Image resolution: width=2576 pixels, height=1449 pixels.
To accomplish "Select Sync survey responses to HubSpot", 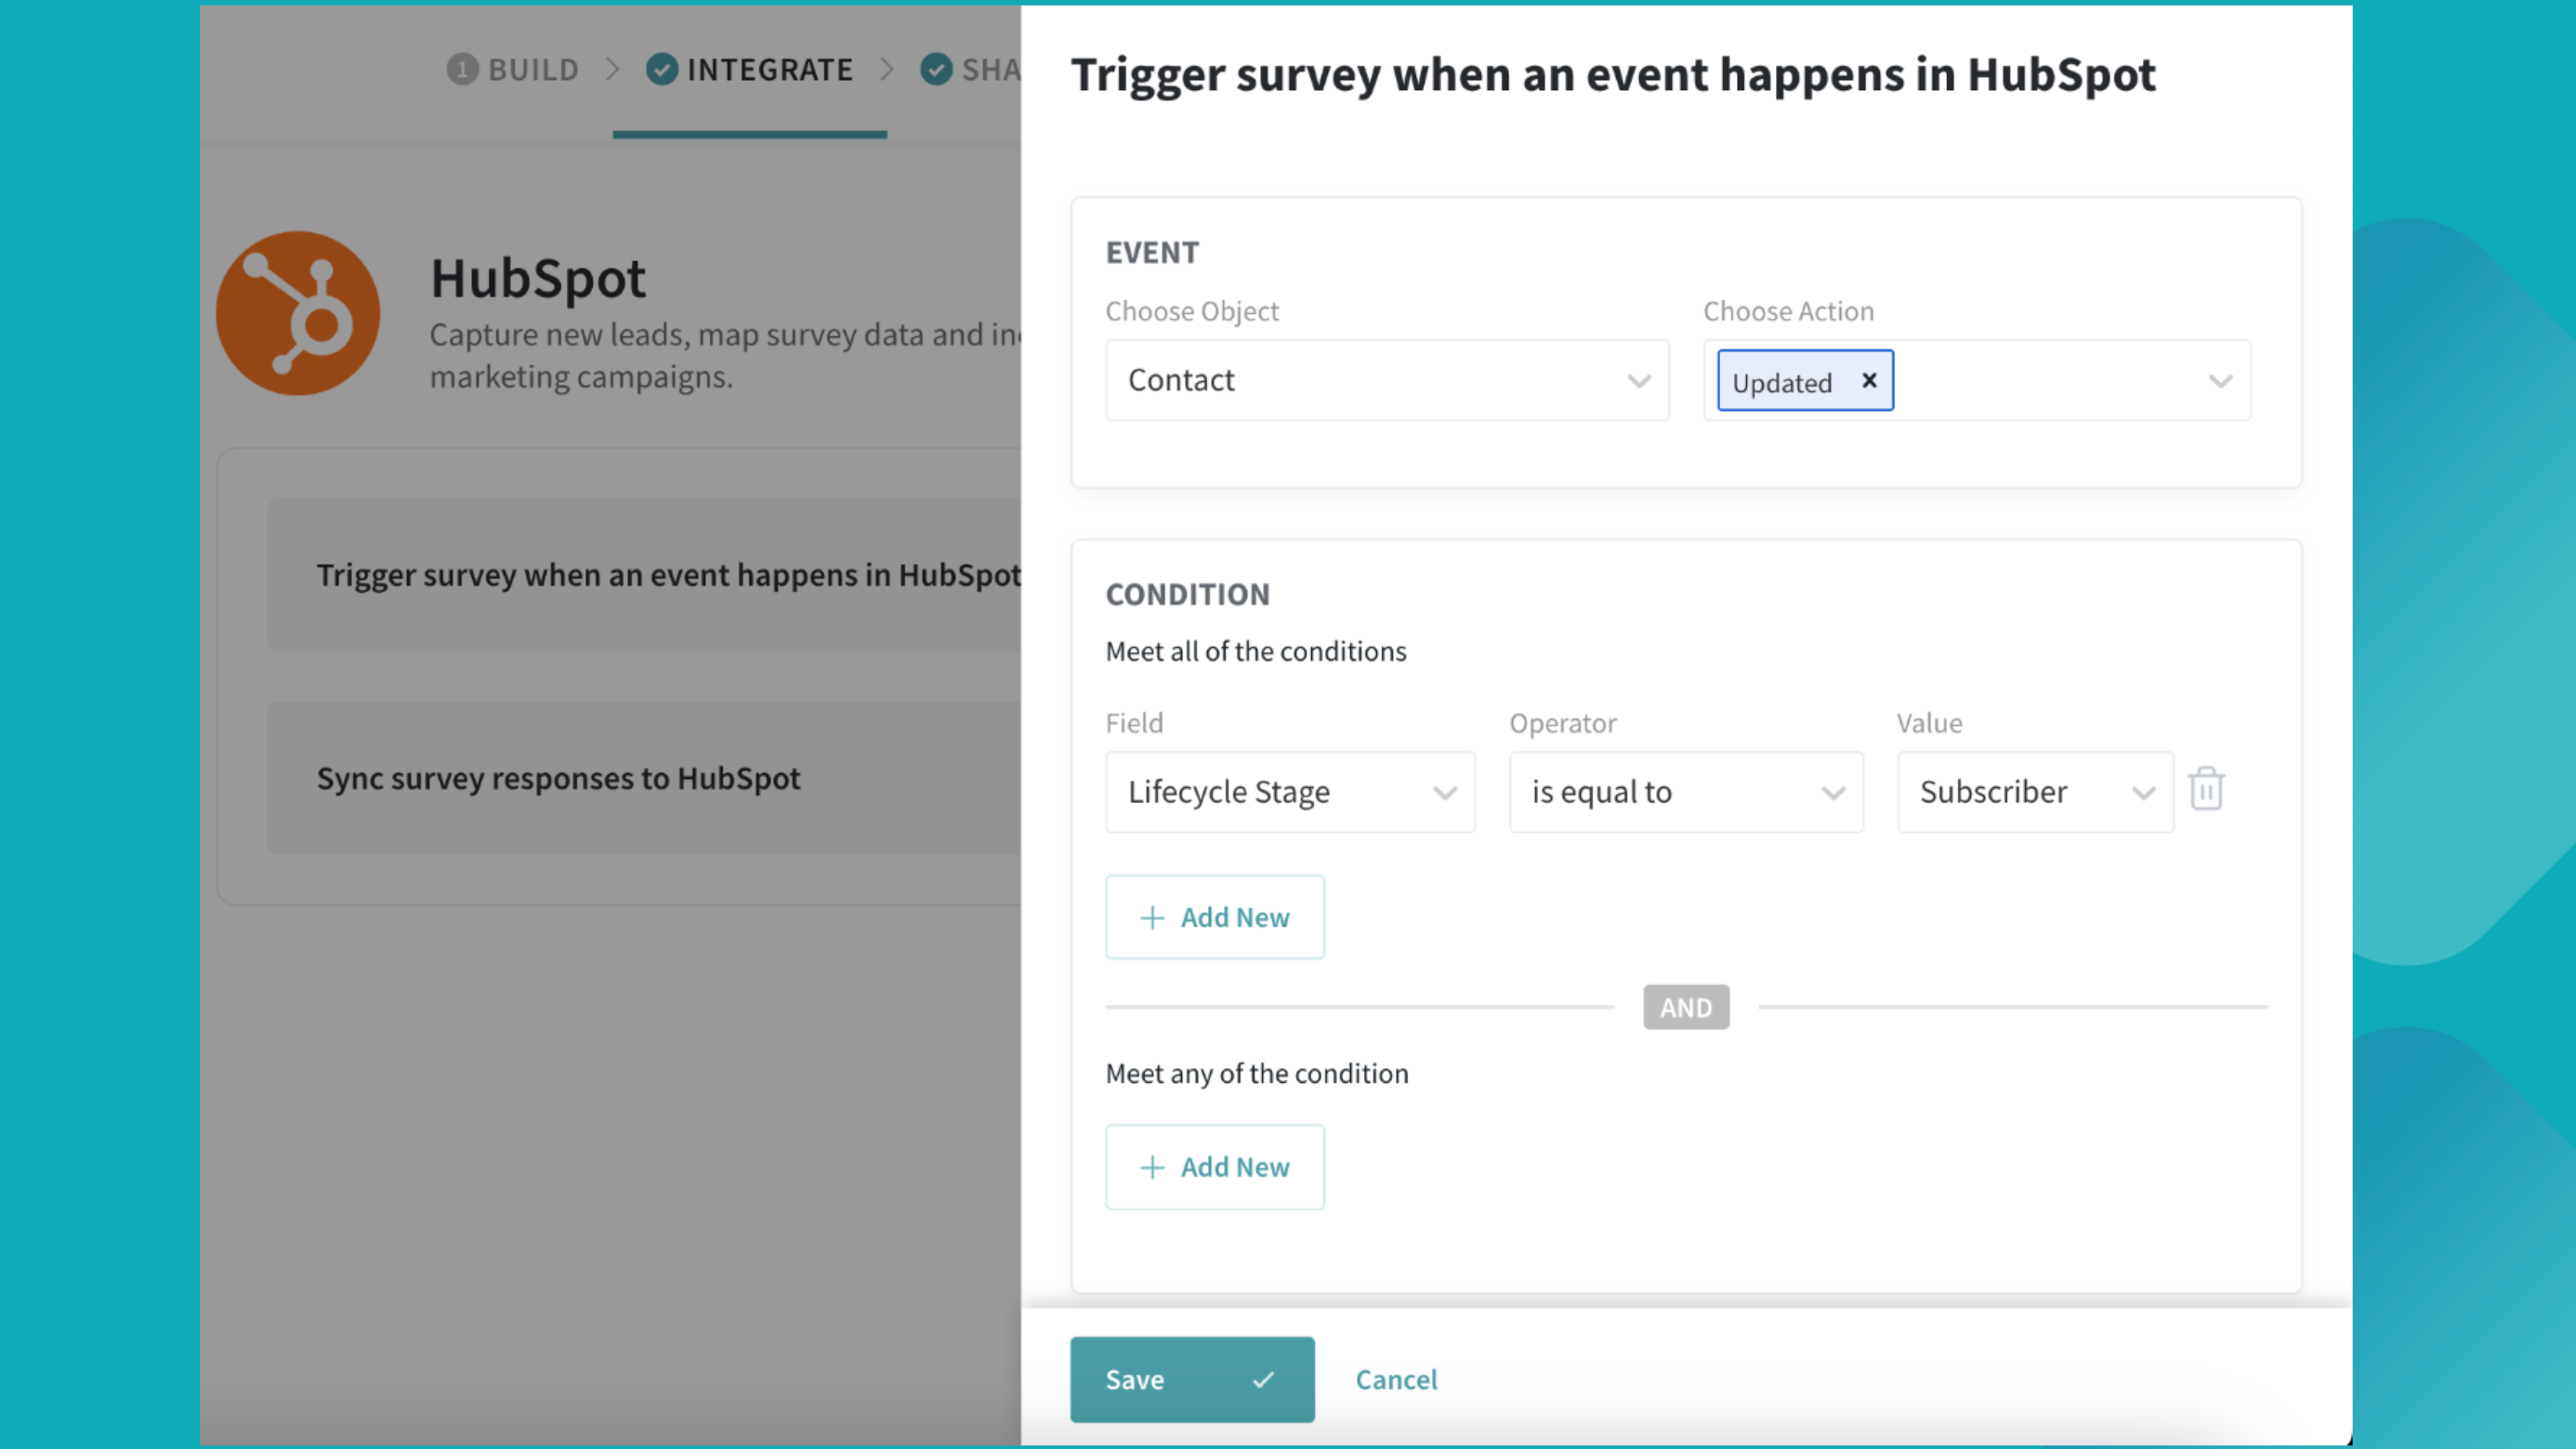I will pos(558,778).
